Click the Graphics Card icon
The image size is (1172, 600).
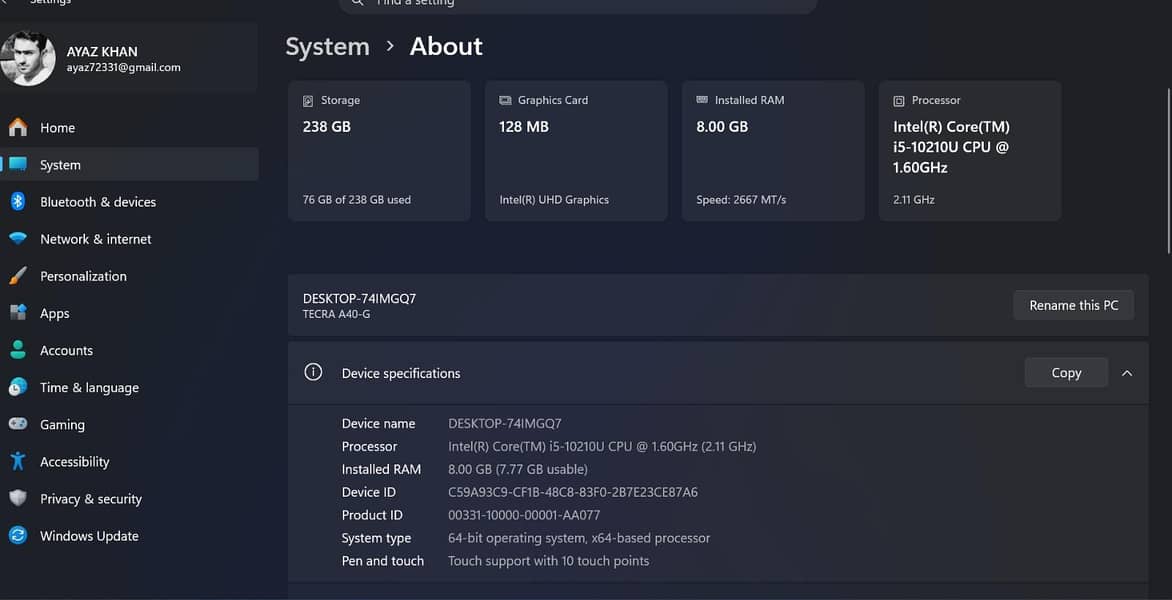(x=505, y=100)
